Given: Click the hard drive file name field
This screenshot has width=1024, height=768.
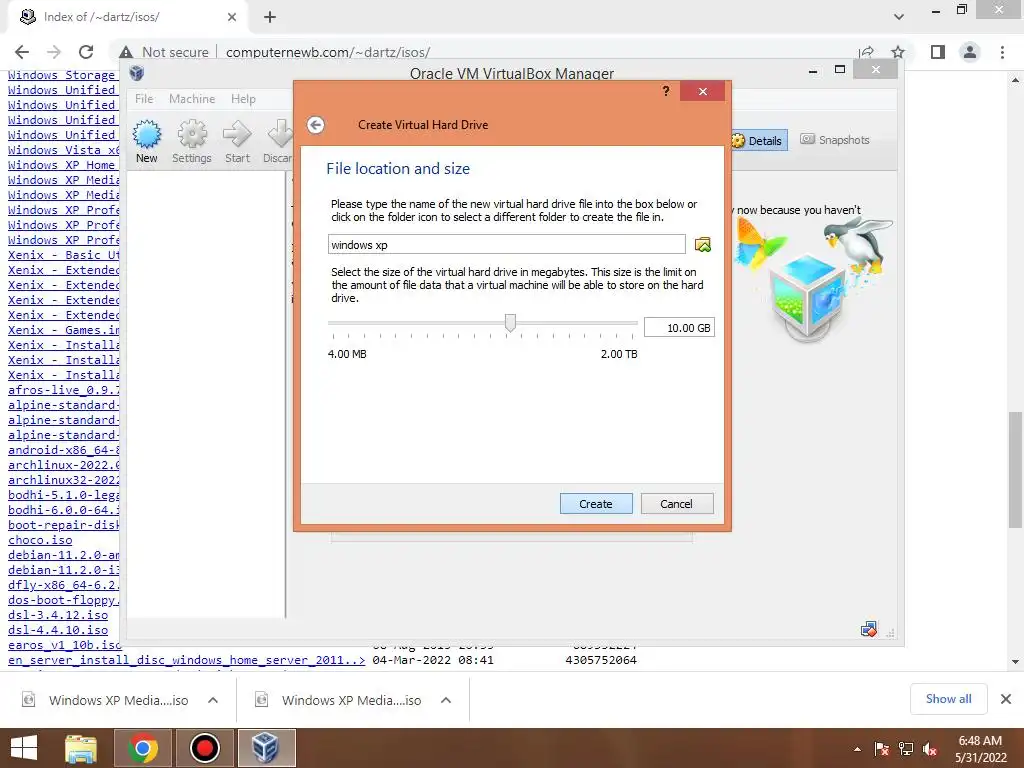Looking at the screenshot, I should pos(507,245).
